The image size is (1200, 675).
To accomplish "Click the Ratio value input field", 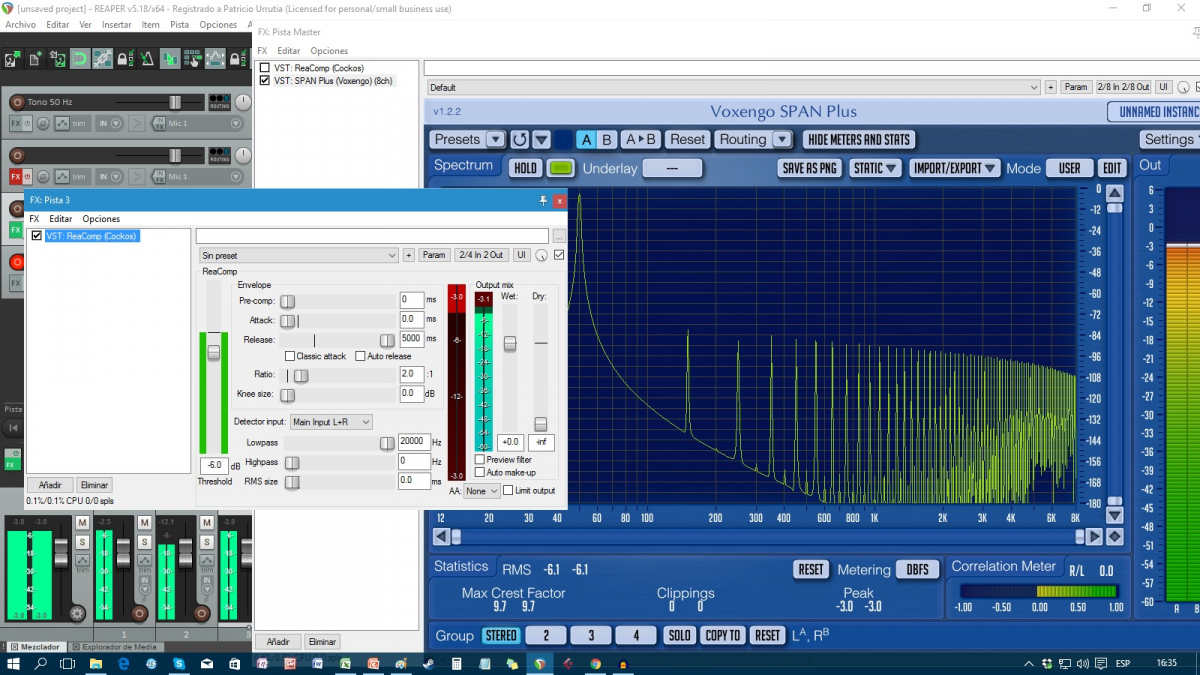I will pos(411,374).
